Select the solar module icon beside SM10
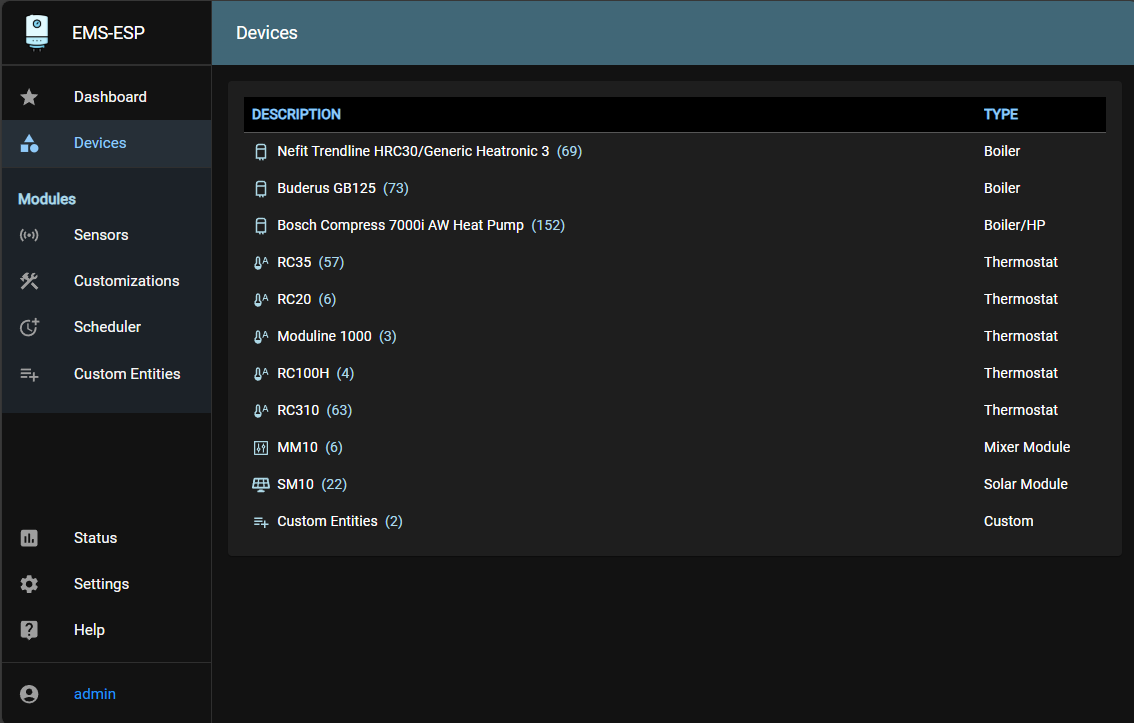 261,484
